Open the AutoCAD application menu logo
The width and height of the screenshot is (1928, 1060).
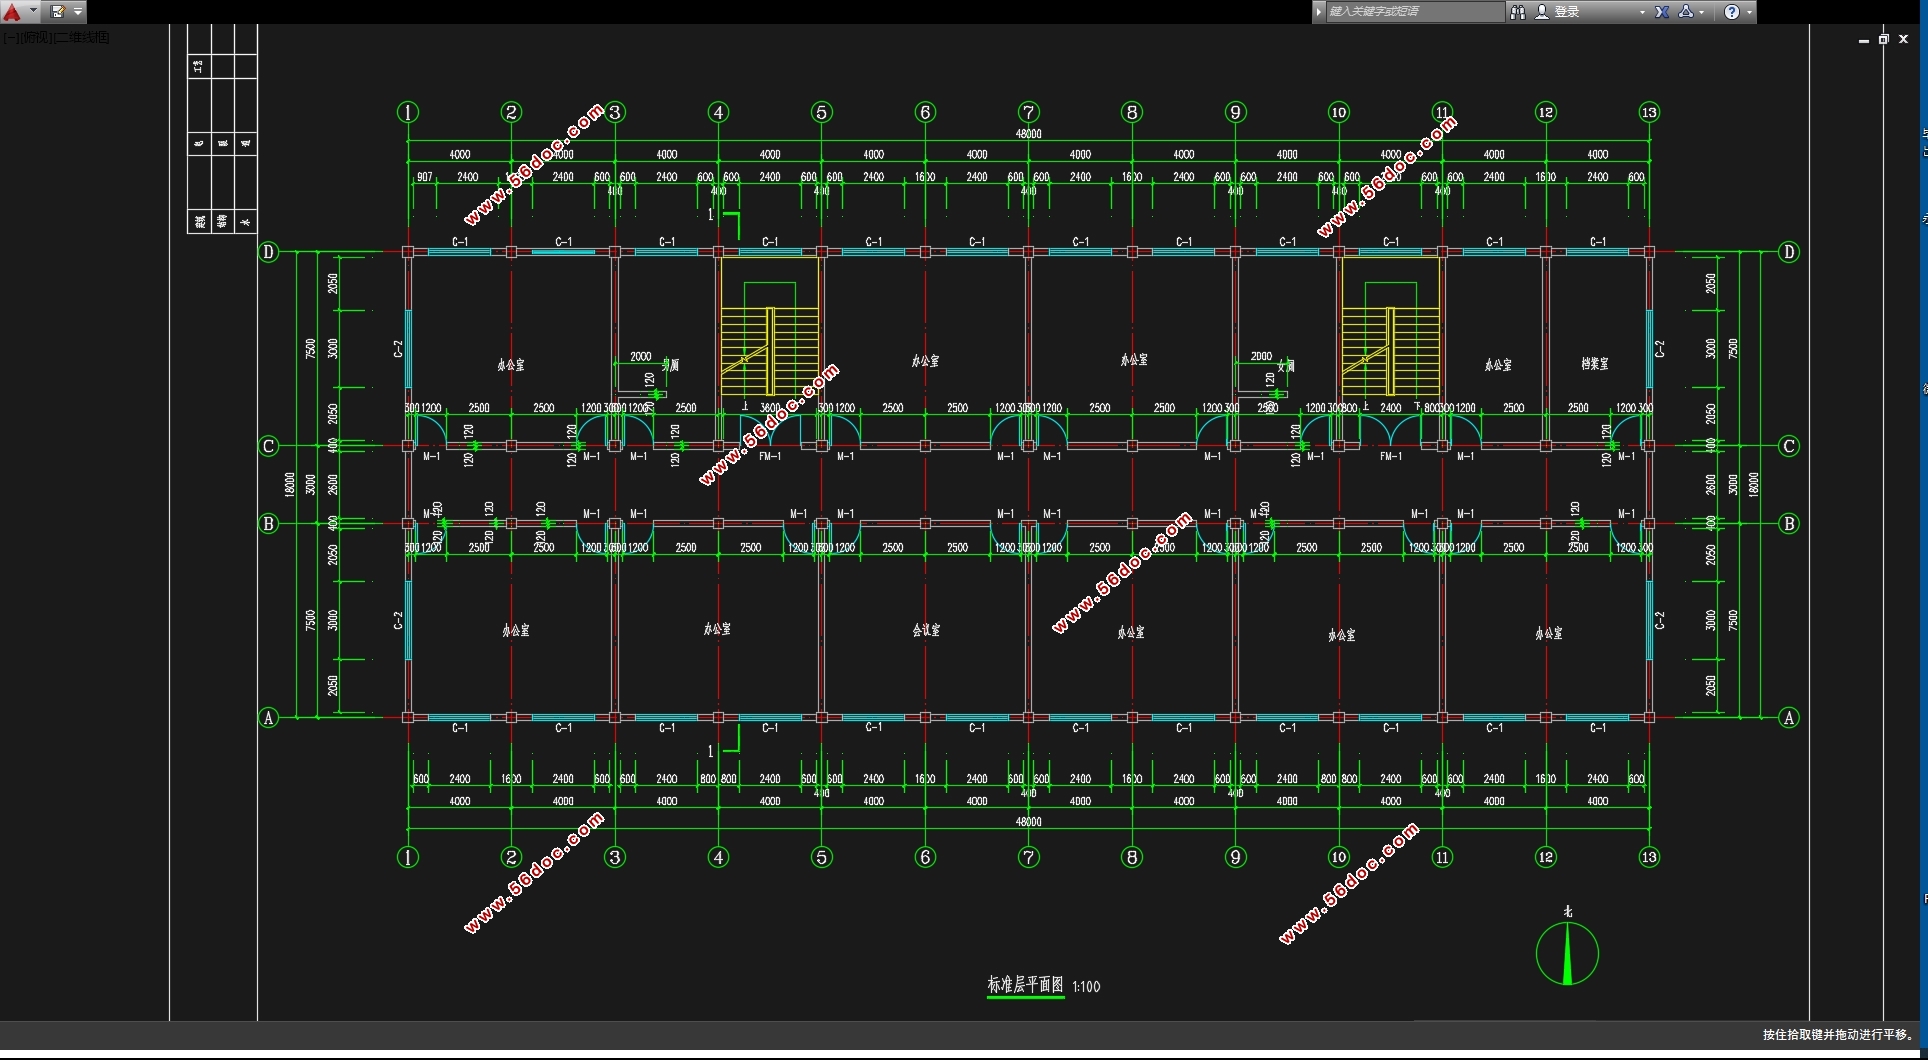pos(12,12)
